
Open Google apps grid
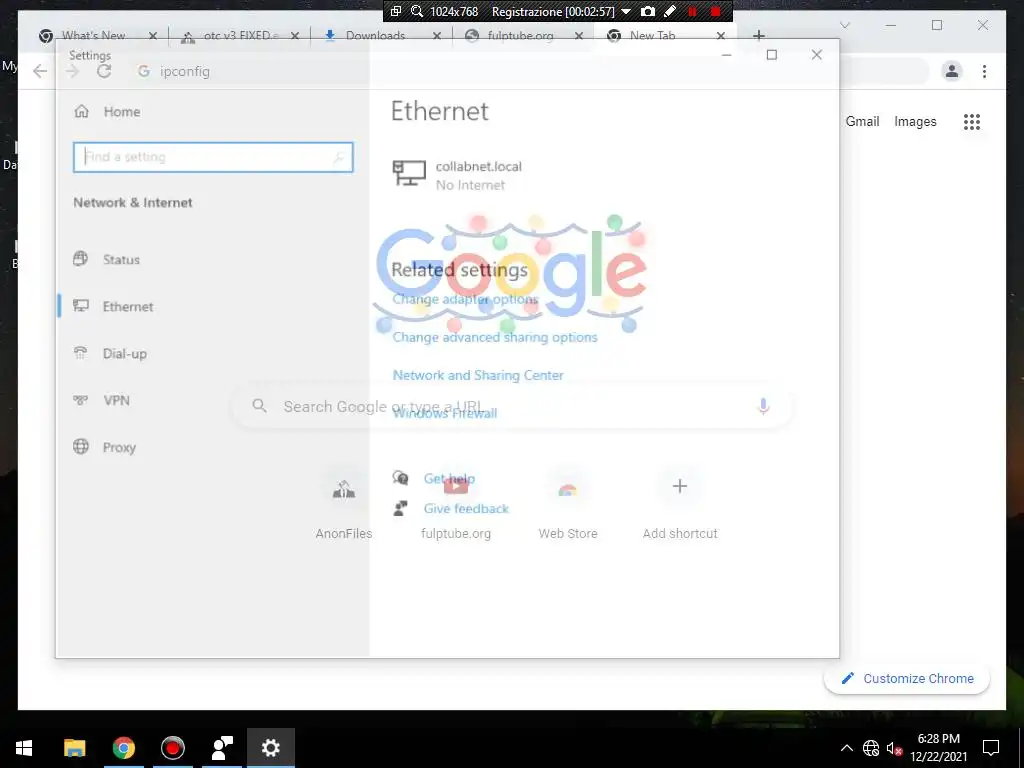pos(972,121)
